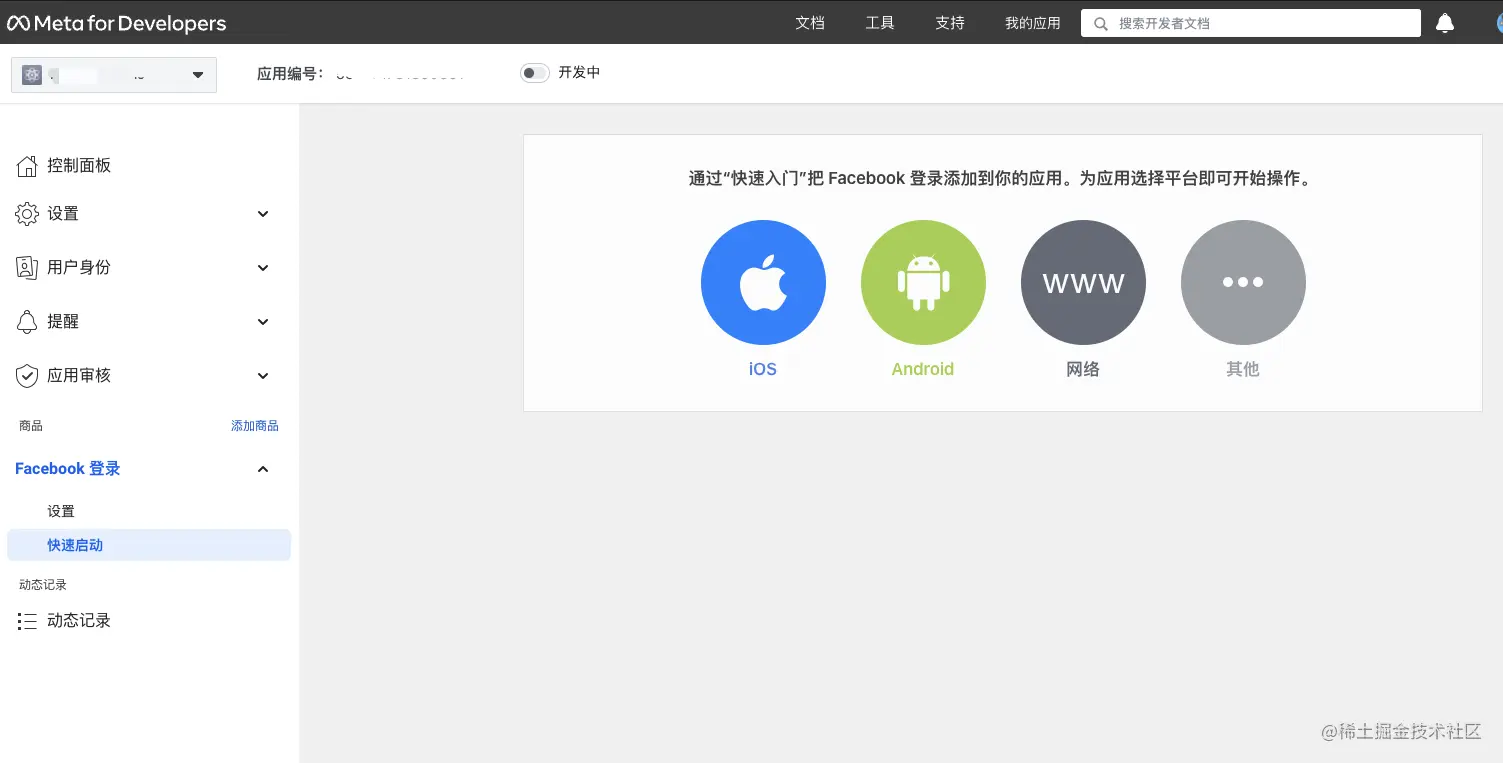The image size is (1503, 763).
Task: Click the gear icon next to 设置
Action: pyautogui.click(x=28, y=213)
